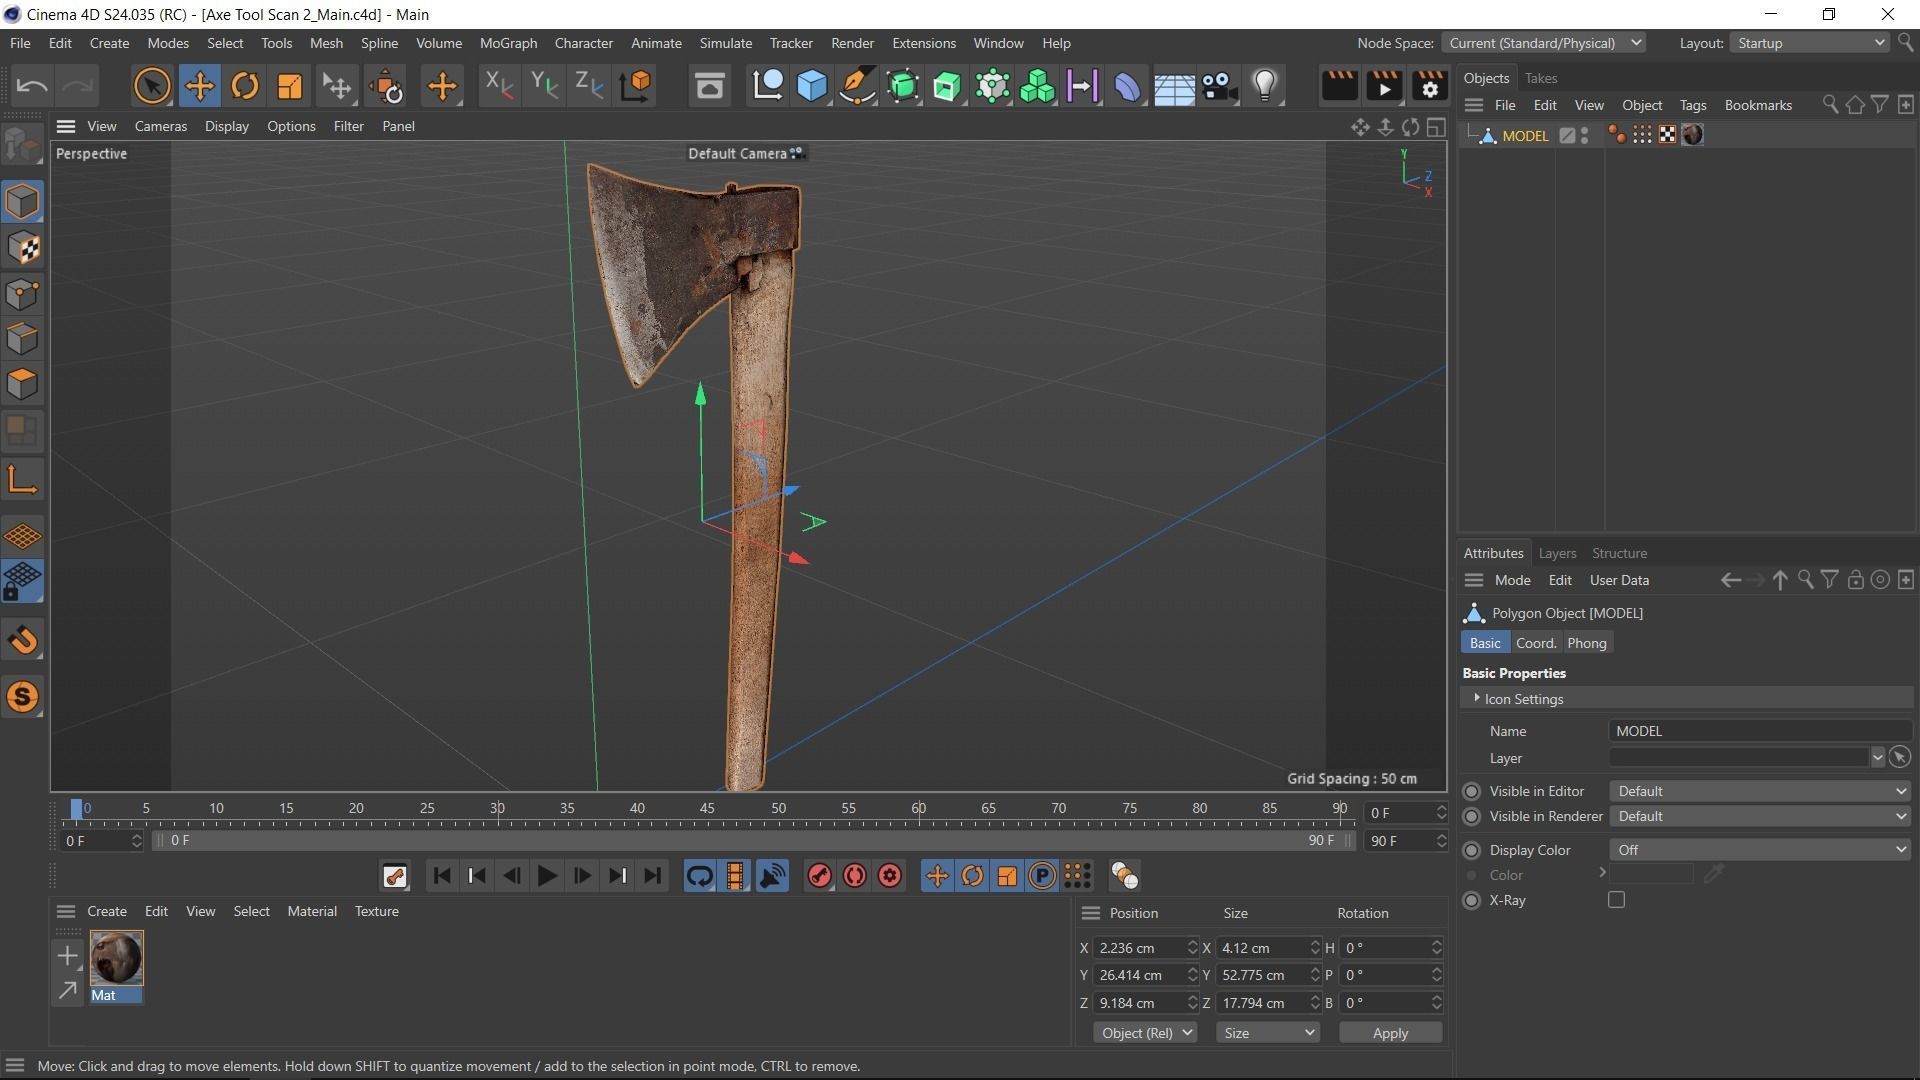1920x1080 pixels.
Task: Switch to Edges mode
Action: tap(22, 339)
